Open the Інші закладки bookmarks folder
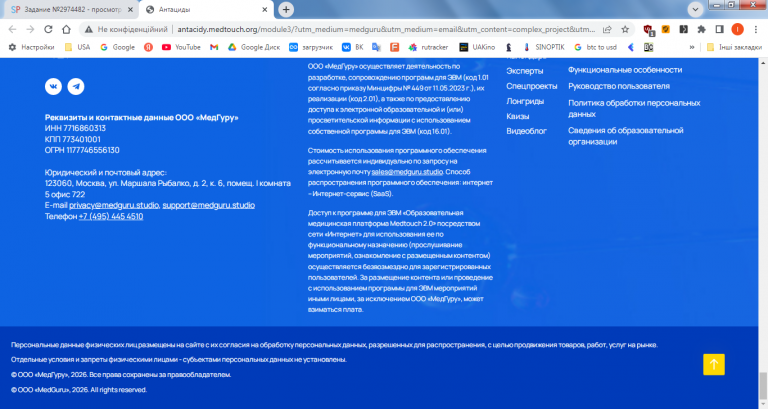The image size is (768, 409). click(x=734, y=47)
